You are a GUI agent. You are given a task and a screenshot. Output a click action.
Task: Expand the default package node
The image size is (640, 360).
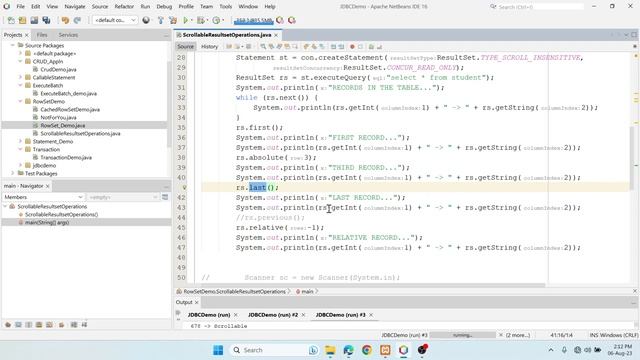(x=20, y=53)
